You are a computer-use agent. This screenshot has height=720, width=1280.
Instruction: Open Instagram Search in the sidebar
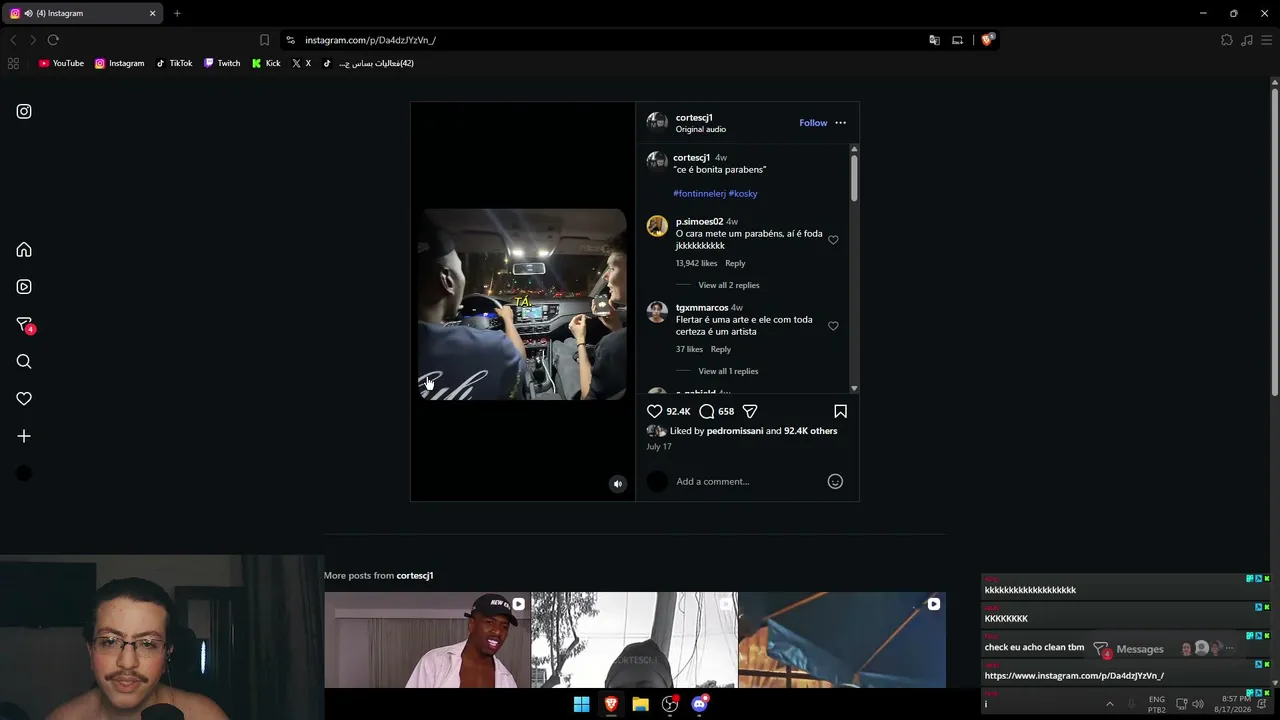point(24,362)
